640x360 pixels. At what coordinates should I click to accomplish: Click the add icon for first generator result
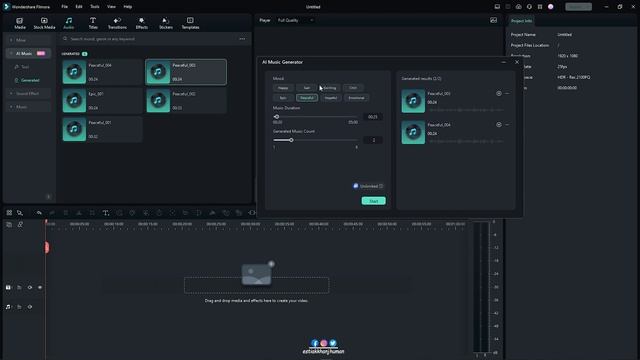499,93
